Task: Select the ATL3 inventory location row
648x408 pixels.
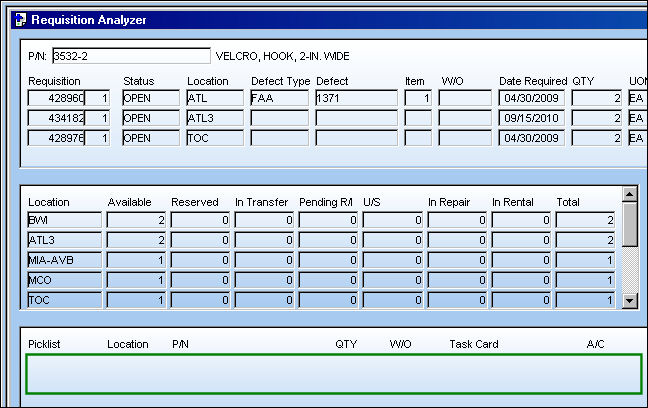Action: 64,240
